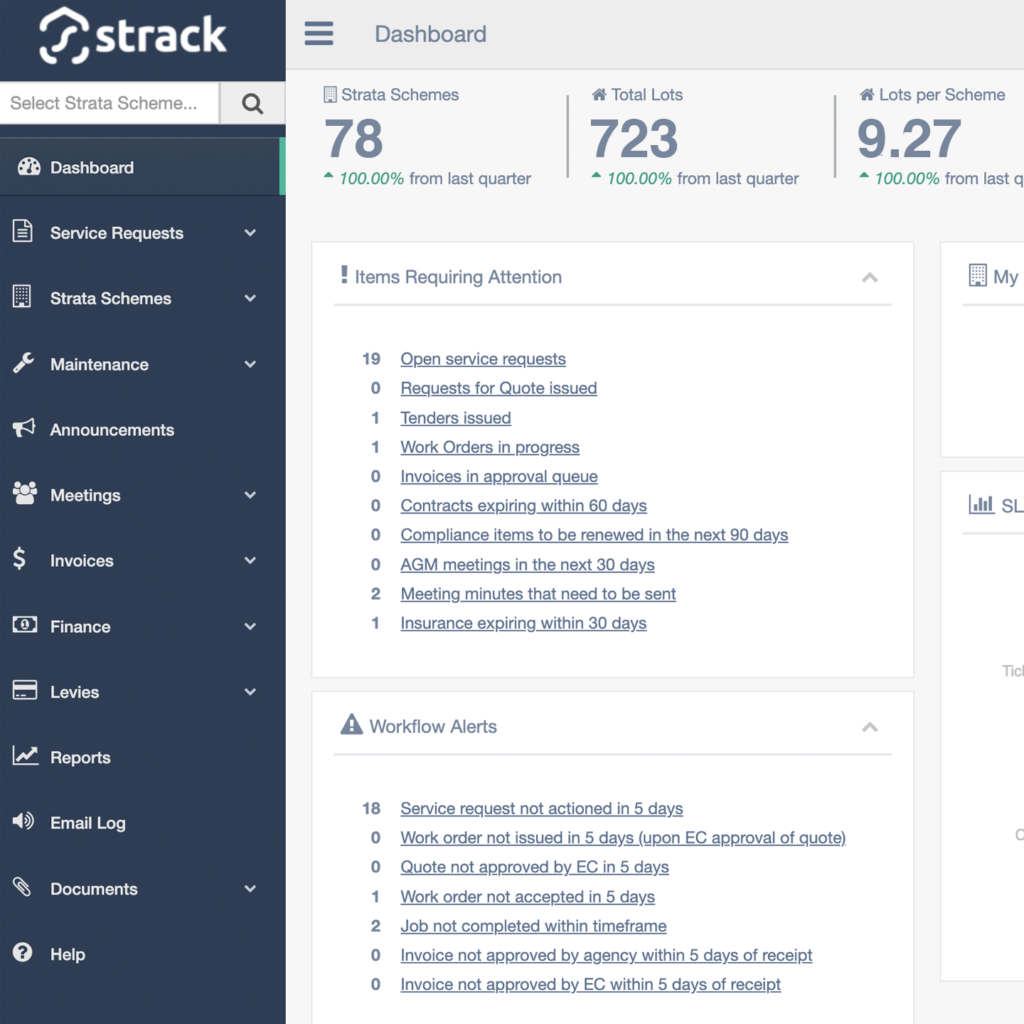
Task: Open the Reports chart icon
Action: pos(24,757)
